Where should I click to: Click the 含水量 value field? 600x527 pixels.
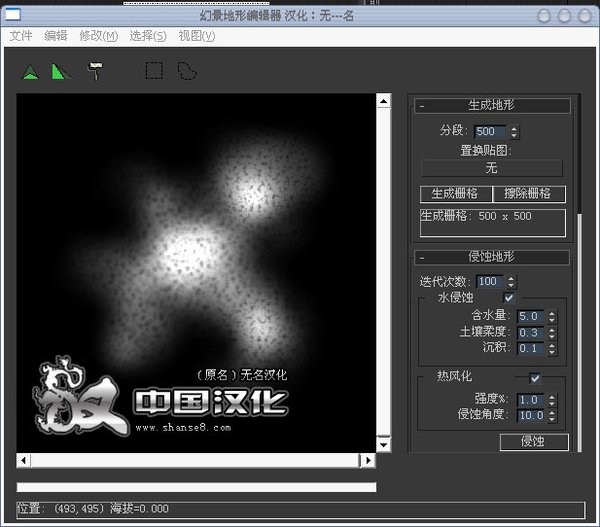pos(529,316)
